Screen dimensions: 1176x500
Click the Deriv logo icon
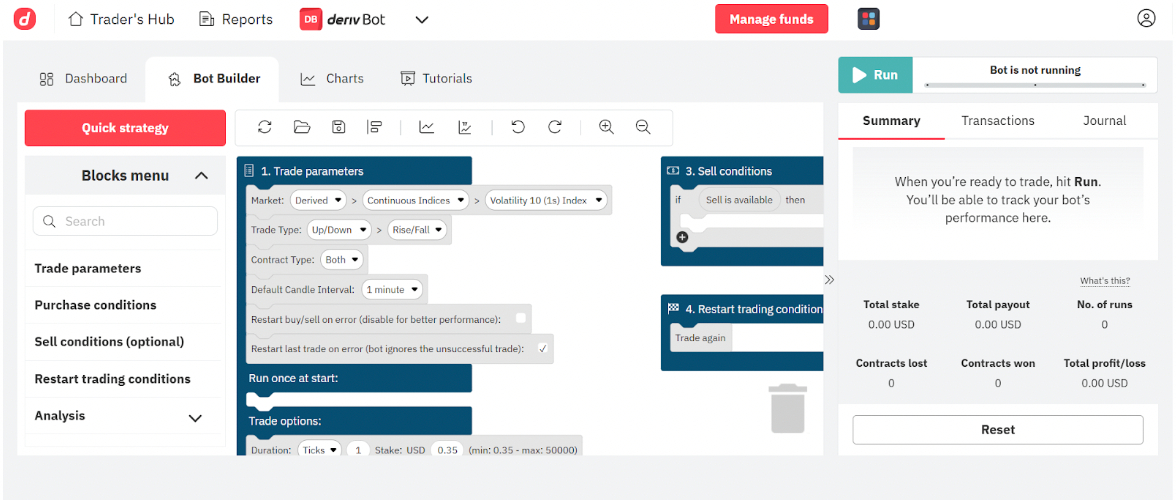pos(26,19)
